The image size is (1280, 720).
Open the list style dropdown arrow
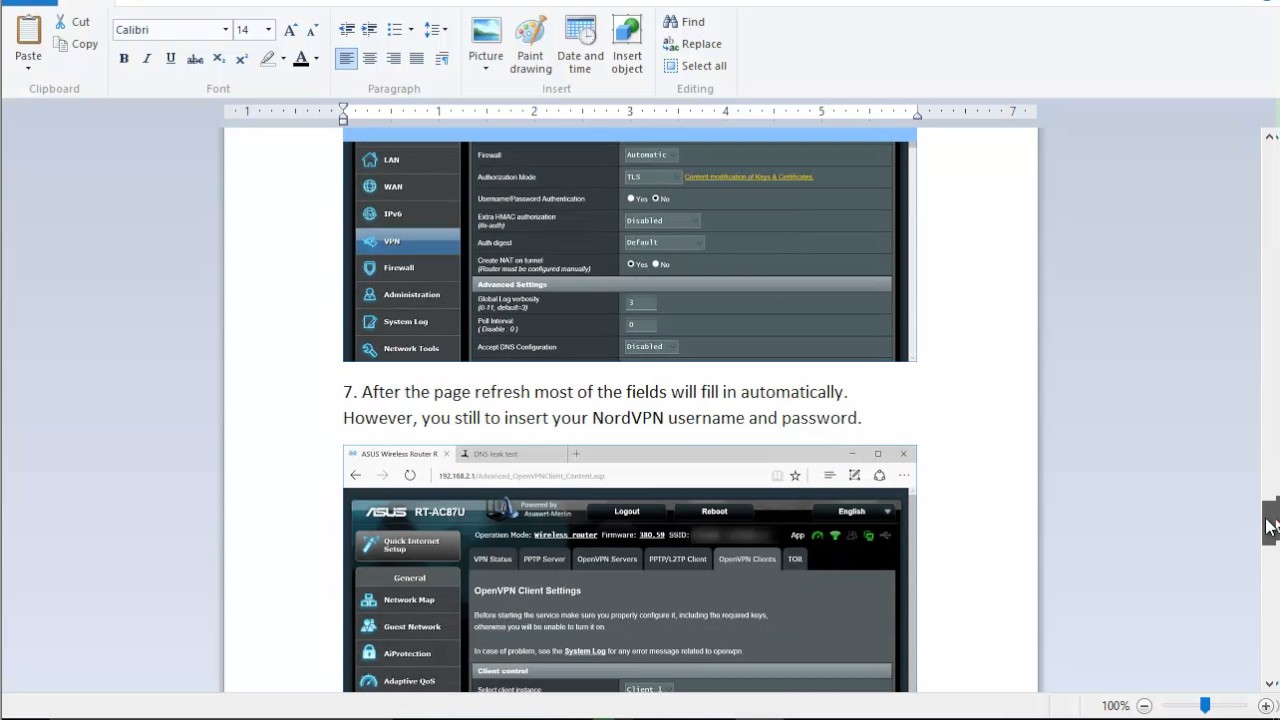click(x=410, y=30)
